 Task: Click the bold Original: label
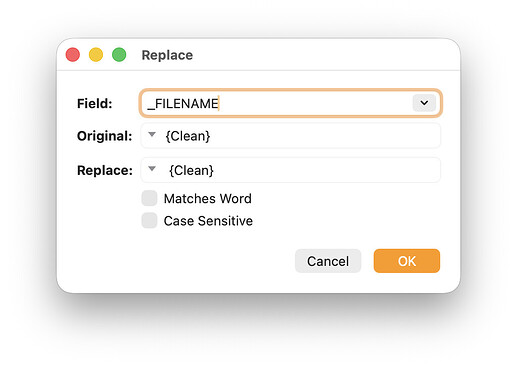click(x=105, y=136)
